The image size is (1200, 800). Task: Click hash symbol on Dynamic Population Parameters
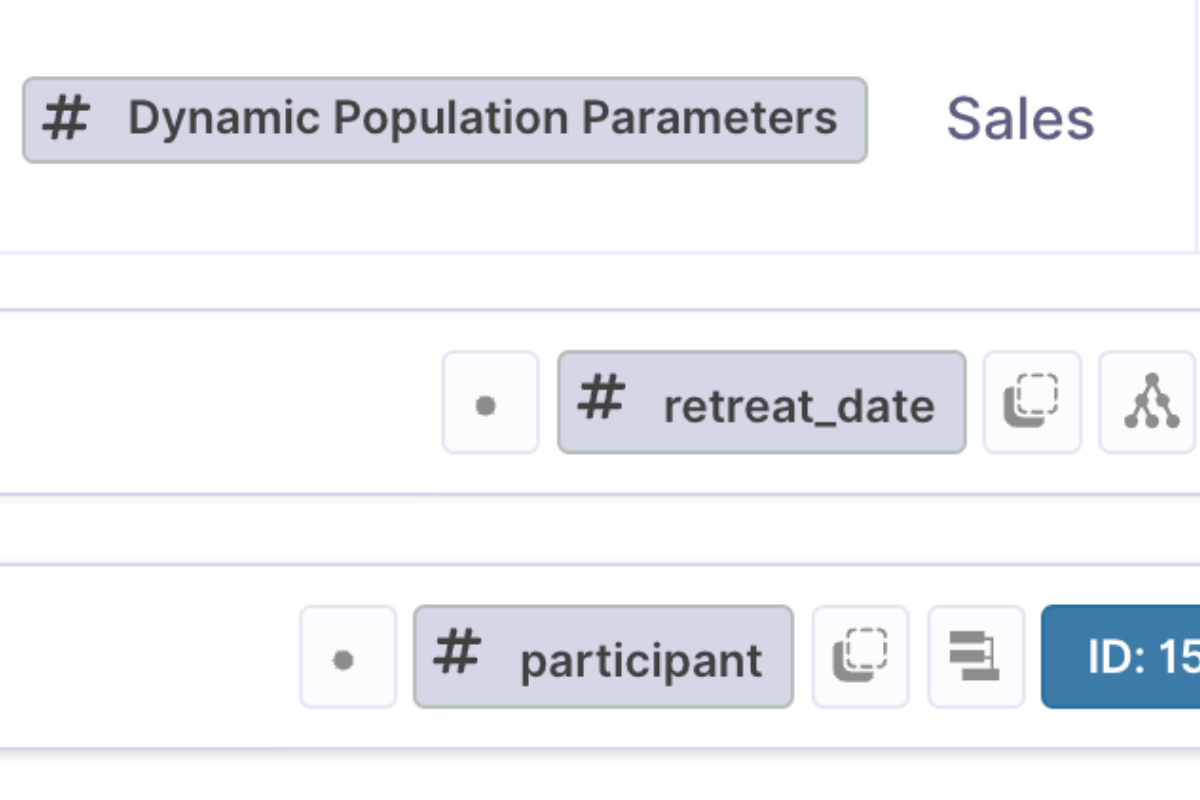(x=65, y=118)
